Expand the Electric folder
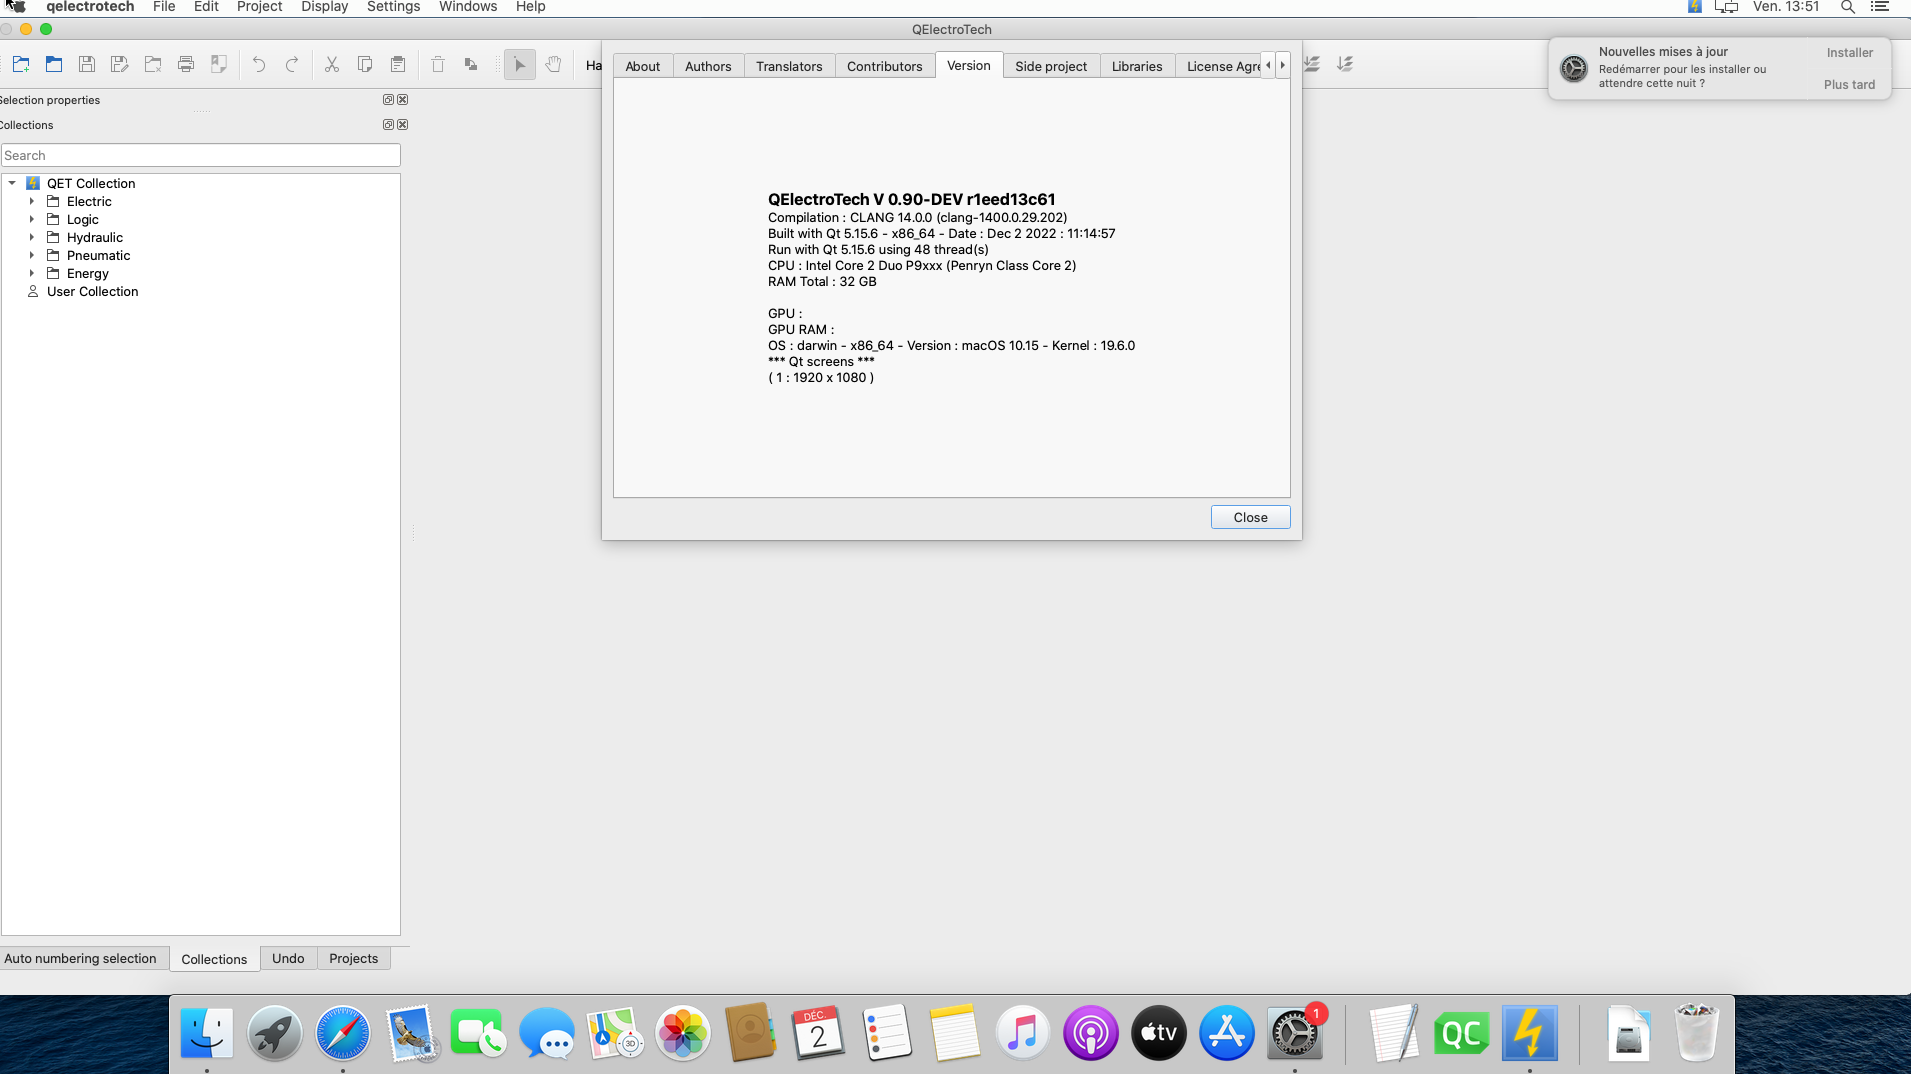 32,201
